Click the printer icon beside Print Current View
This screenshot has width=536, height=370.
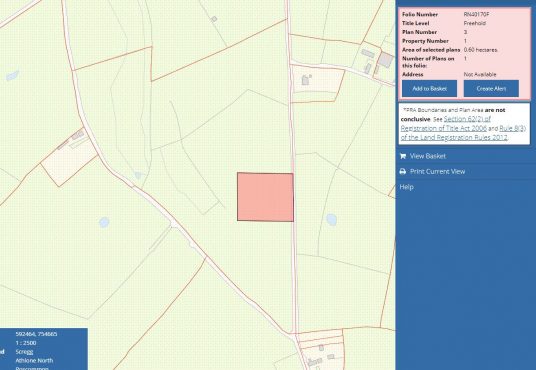click(403, 172)
